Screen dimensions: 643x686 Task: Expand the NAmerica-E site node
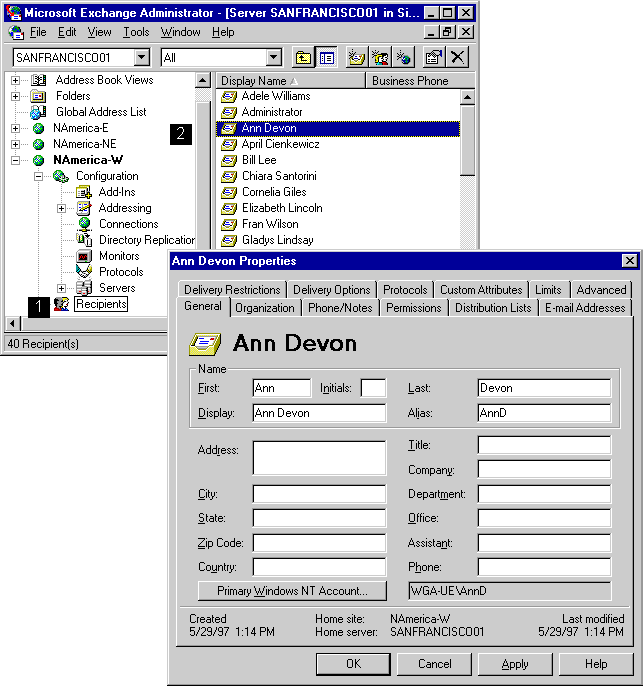point(15,128)
